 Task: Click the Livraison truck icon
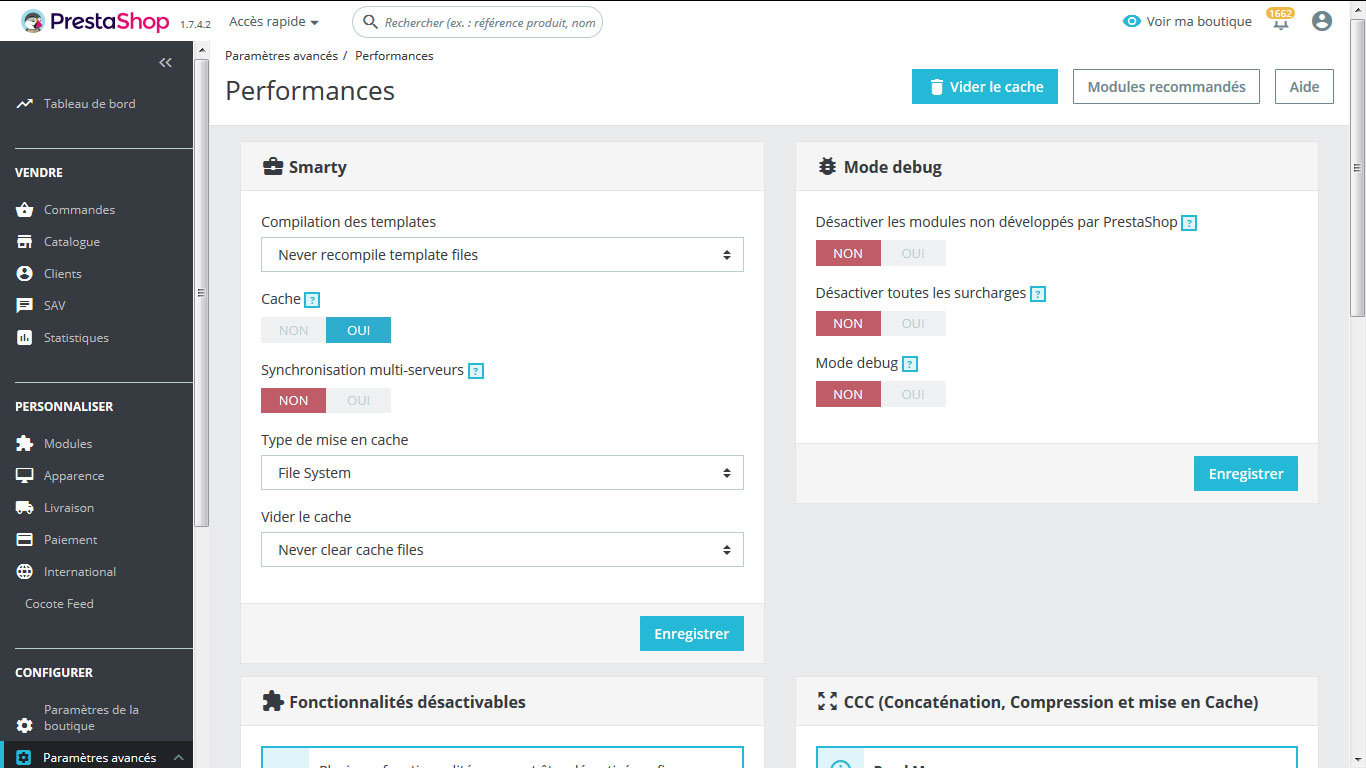(x=25, y=508)
